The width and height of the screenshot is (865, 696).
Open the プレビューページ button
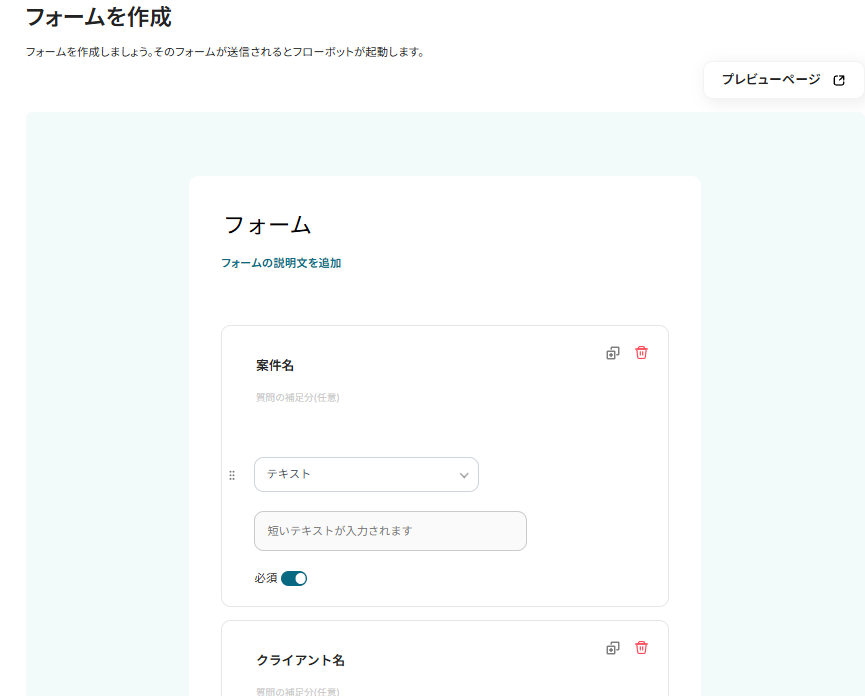coord(783,80)
